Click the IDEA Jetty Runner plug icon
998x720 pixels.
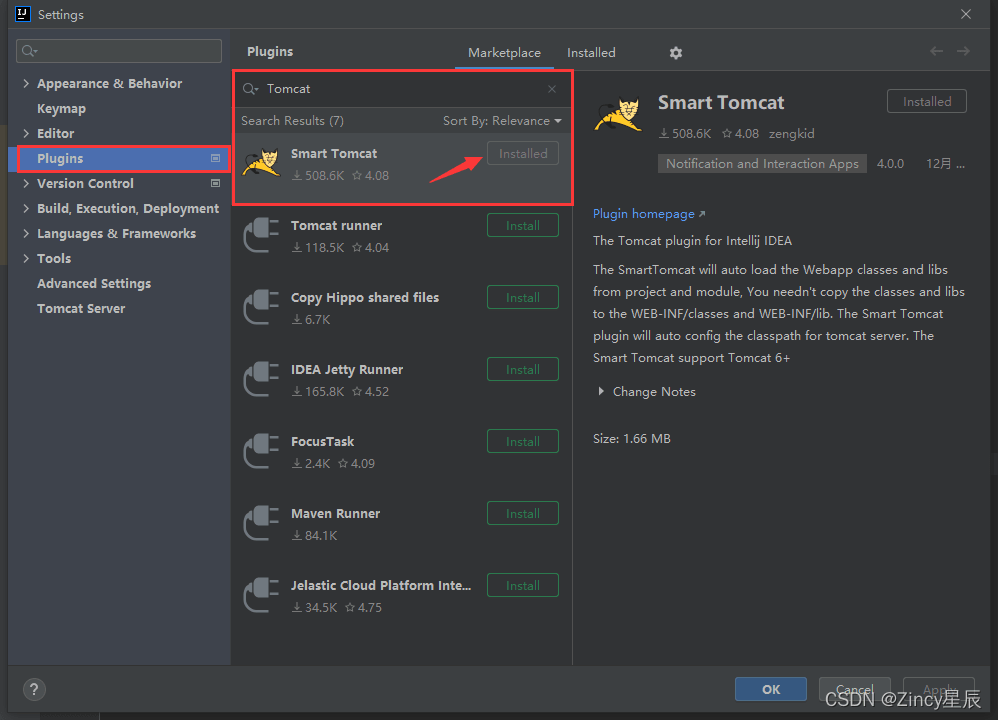click(x=262, y=379)
